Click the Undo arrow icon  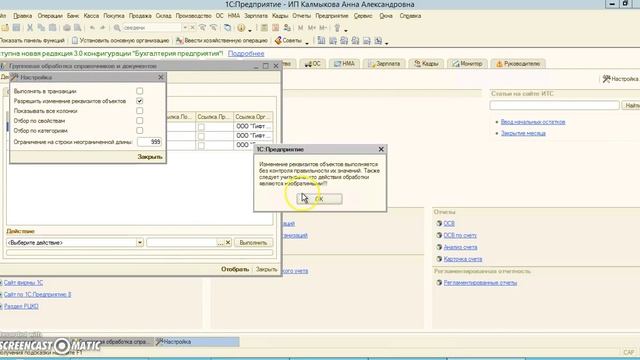point(92,28)
